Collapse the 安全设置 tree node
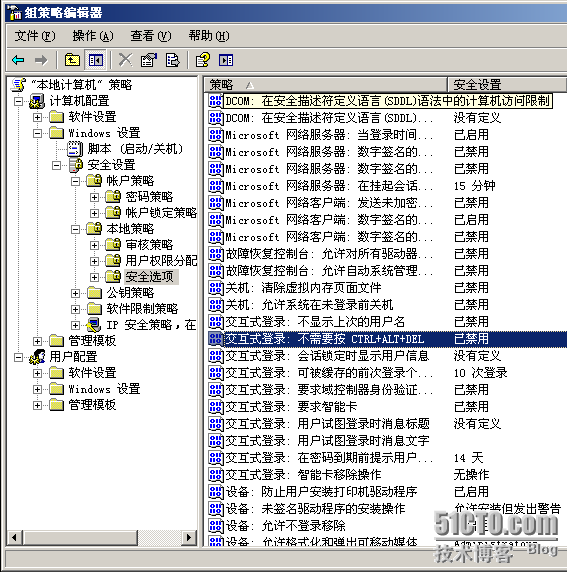567x572 pixels. click(x=56, y=165)
